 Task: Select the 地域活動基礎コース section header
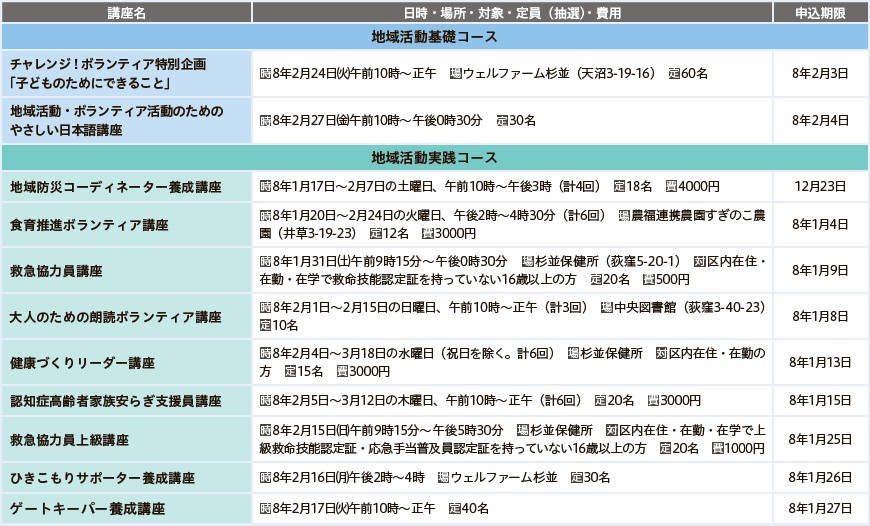point(434,37)
